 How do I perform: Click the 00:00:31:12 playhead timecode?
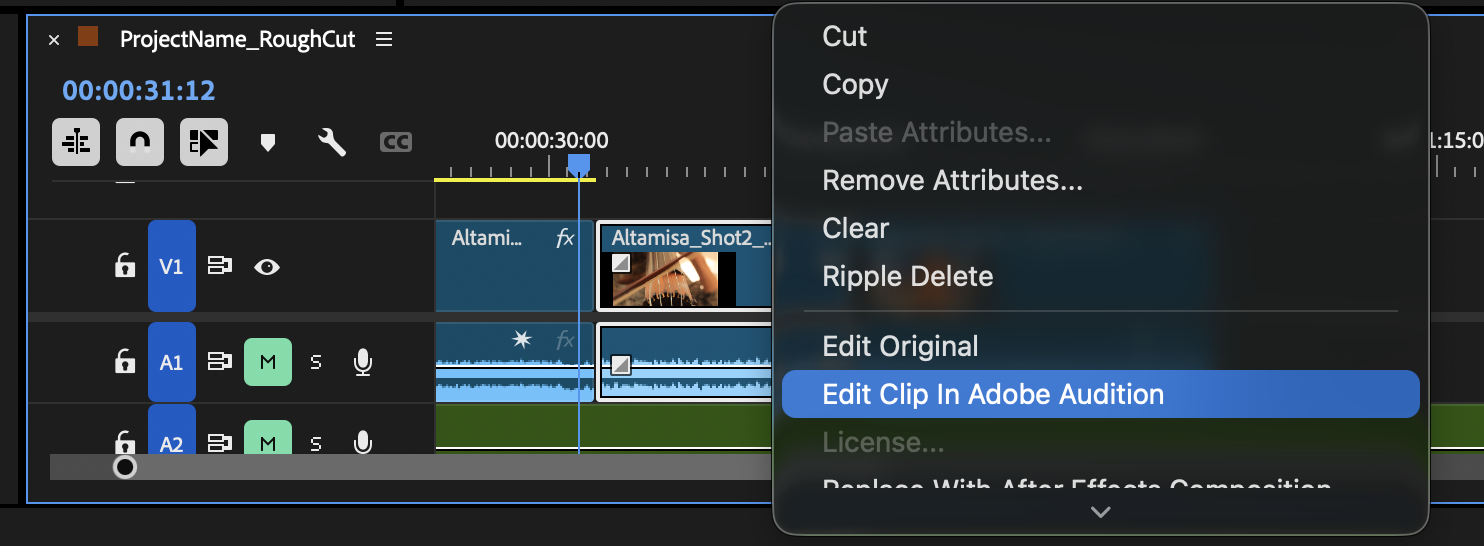[x=139, y=90]
